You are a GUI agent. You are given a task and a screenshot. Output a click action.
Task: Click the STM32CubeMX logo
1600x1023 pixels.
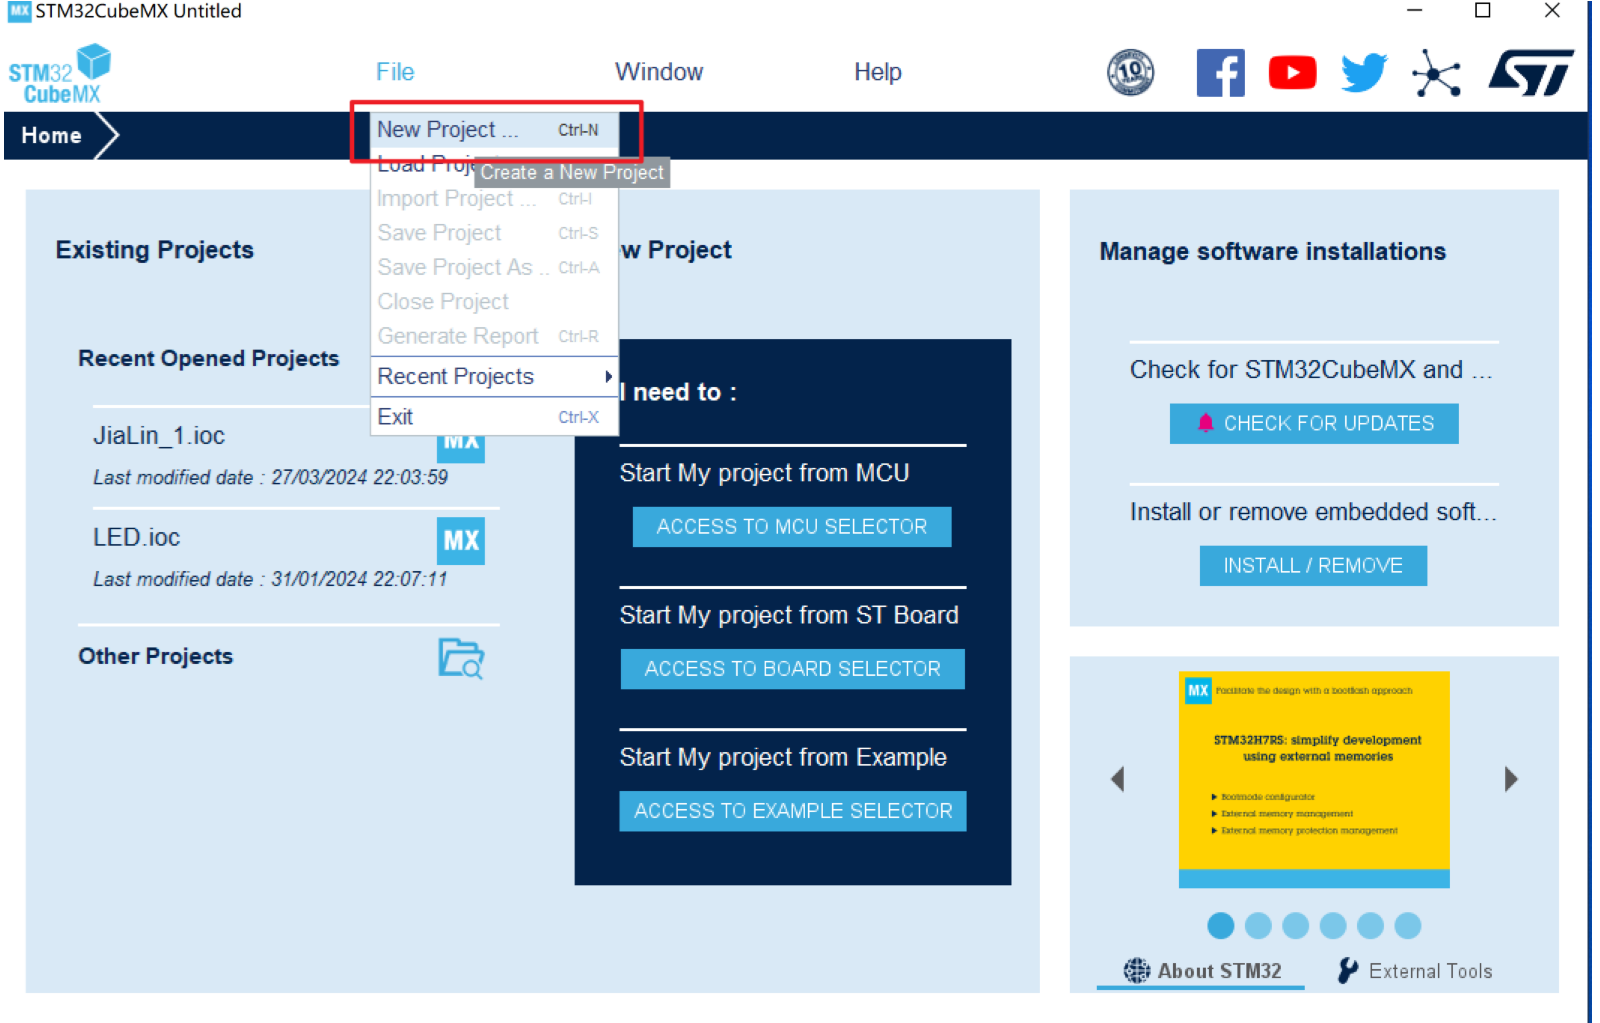pyautogui.click(x=60, y=74)
